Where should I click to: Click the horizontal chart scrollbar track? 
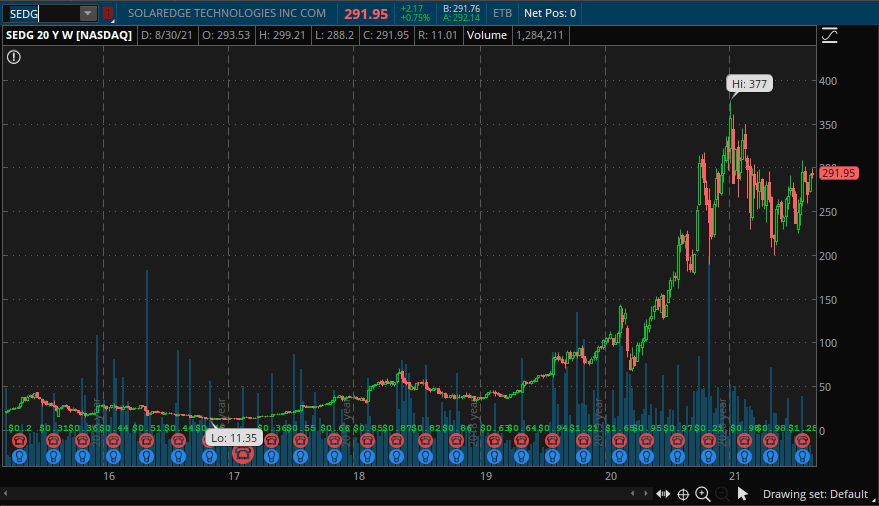coord(320,494)
